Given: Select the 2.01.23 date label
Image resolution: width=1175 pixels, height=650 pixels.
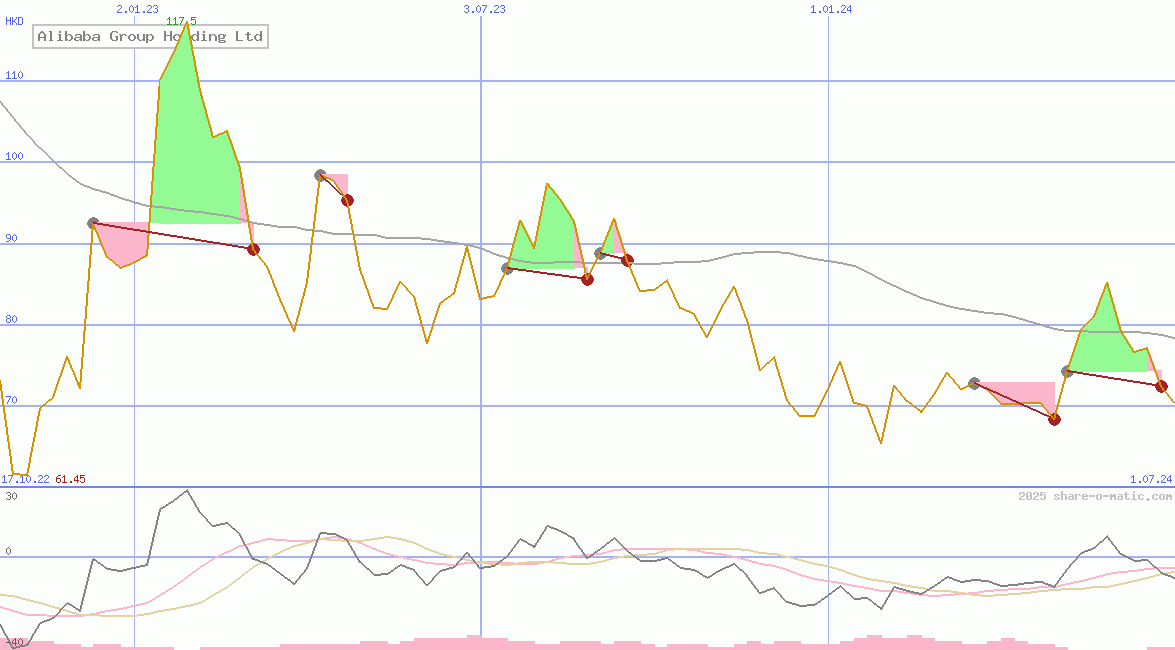Looking at the screenshot, I should pos(137,9).
